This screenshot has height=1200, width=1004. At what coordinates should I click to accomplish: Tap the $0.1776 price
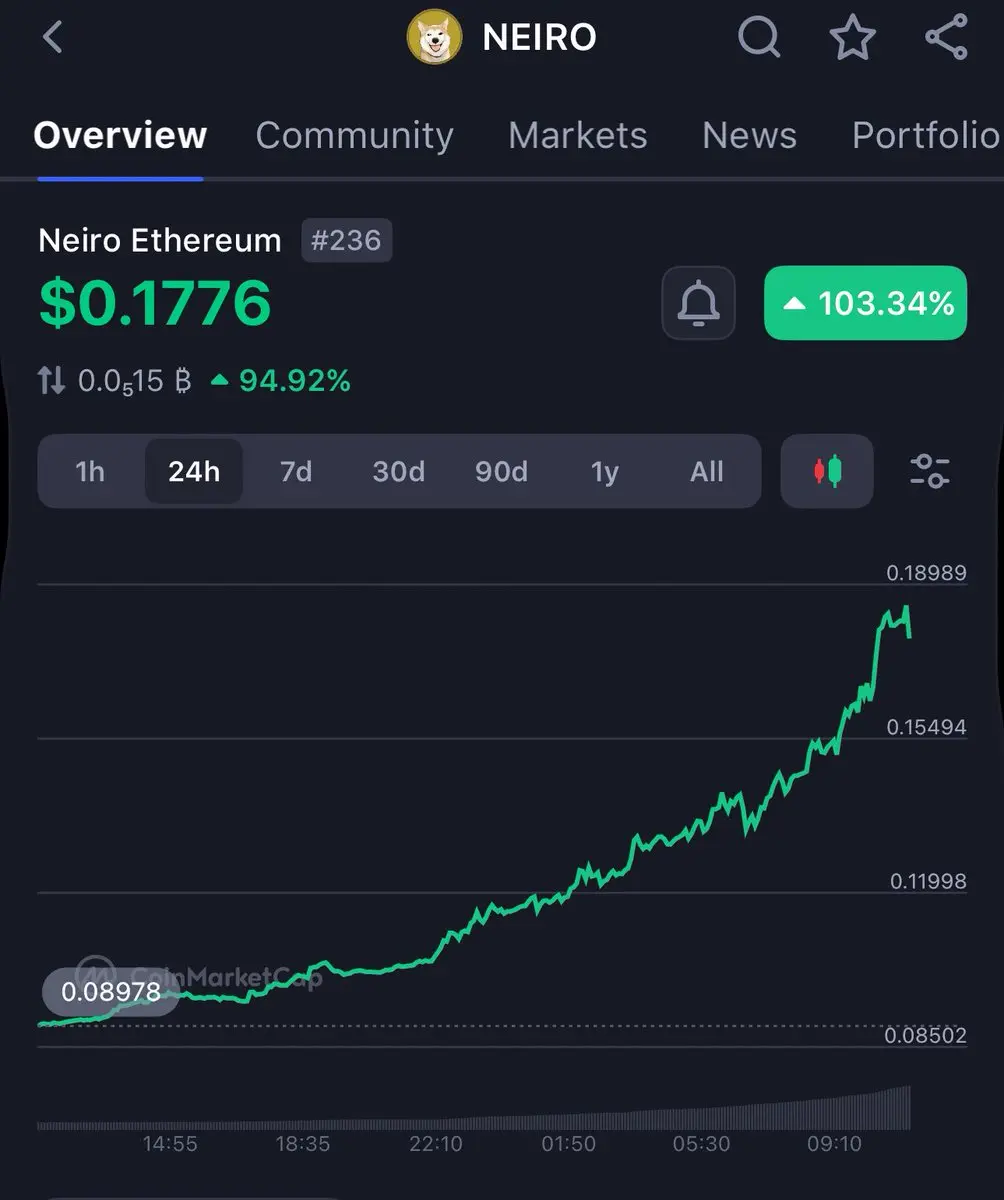coord(155,303)
